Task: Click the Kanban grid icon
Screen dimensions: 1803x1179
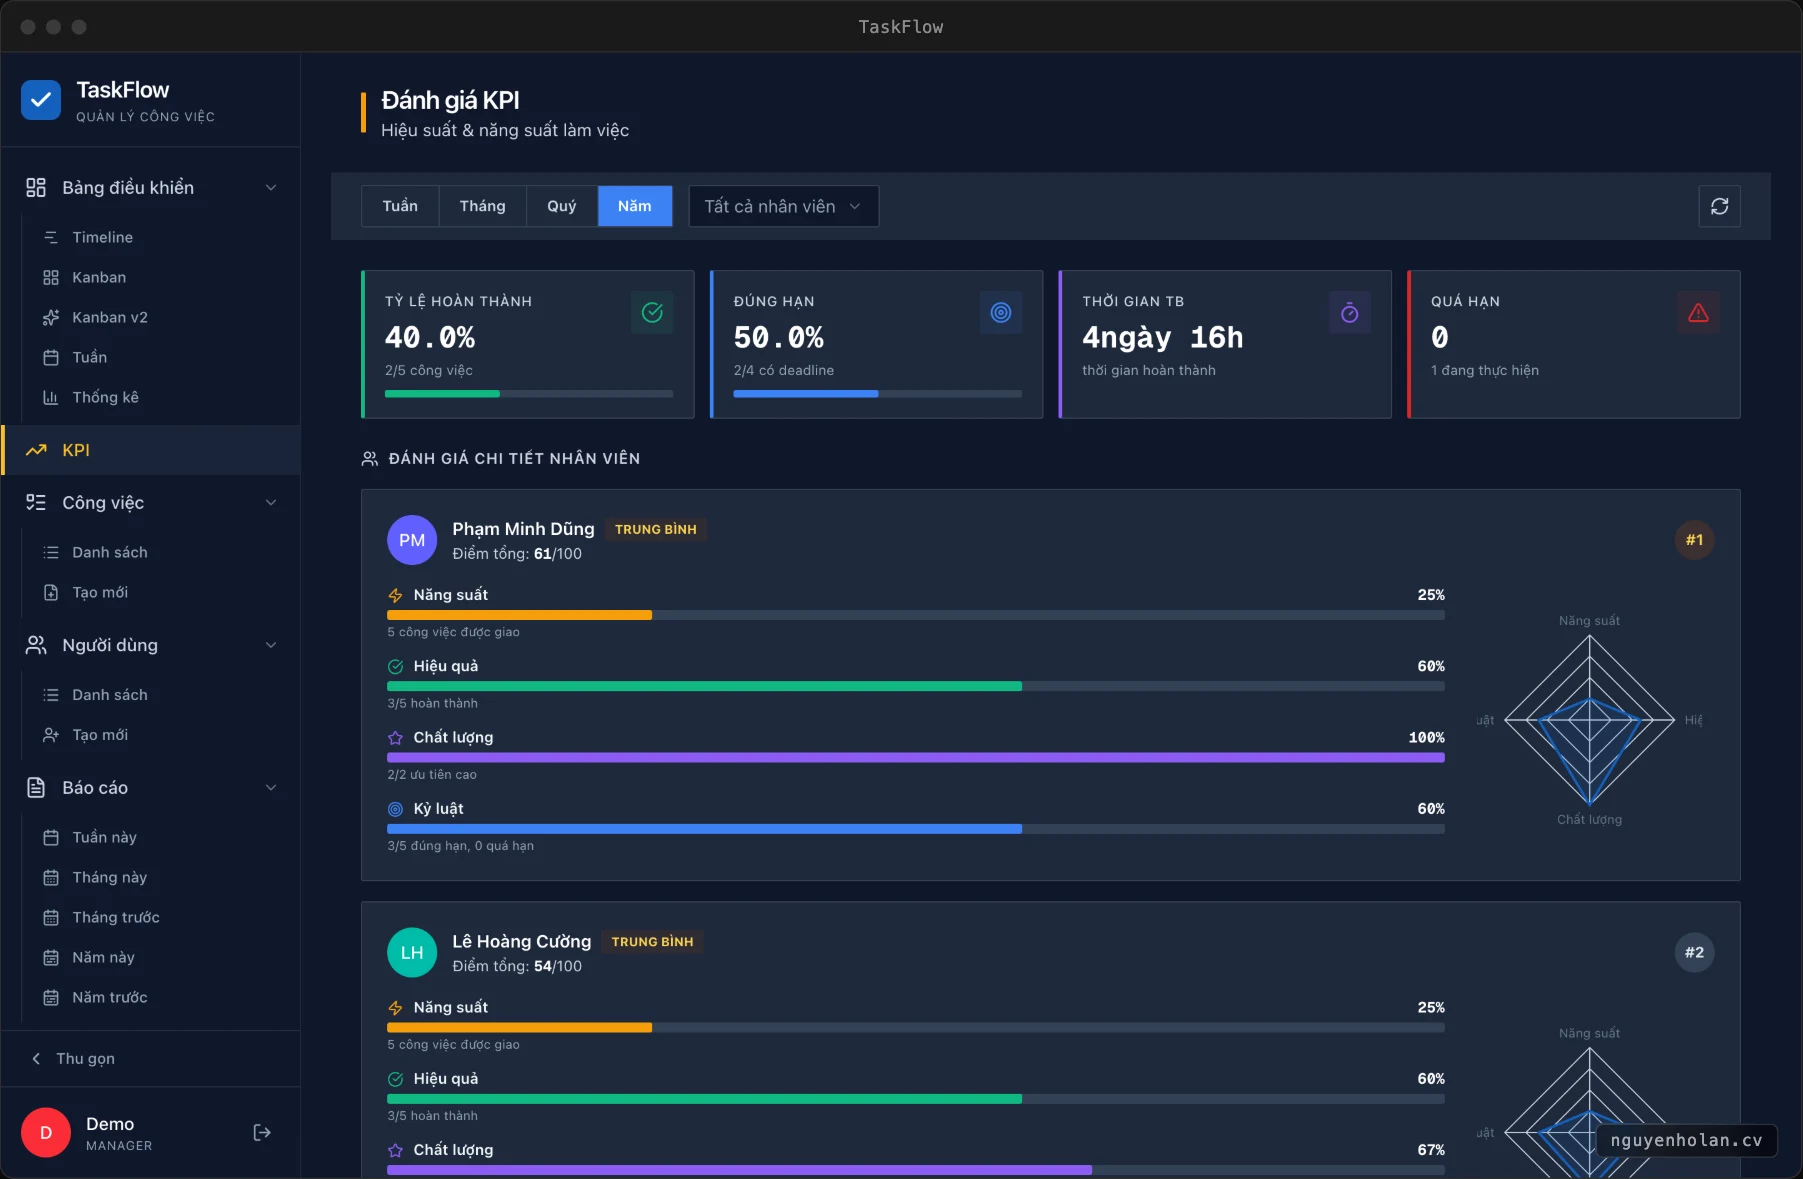Action: 51,277
